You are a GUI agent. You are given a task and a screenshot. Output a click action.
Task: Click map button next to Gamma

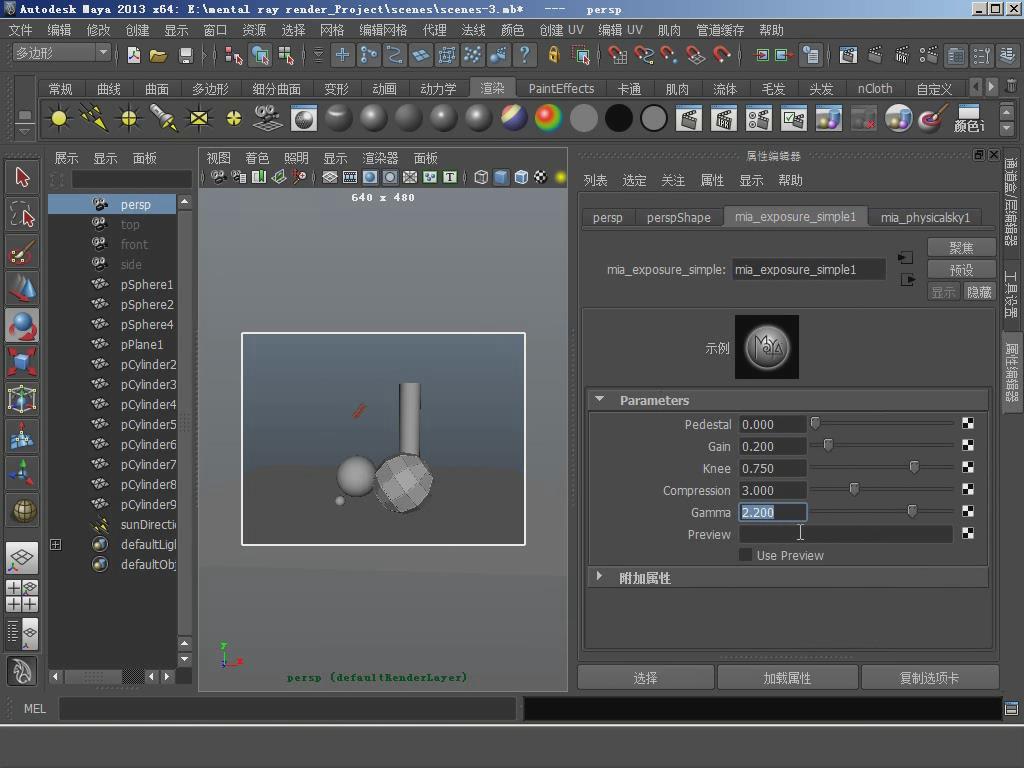pos(968,511)
